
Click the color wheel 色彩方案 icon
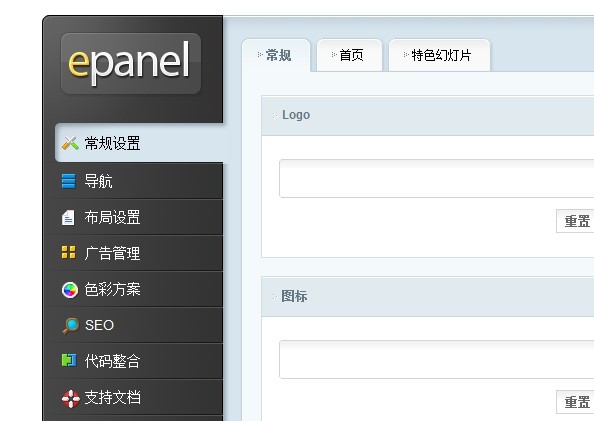[x=70, y=290]
